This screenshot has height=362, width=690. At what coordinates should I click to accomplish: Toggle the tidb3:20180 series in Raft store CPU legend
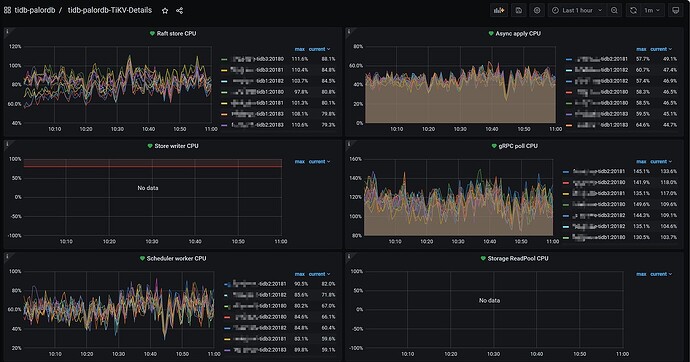253,59
